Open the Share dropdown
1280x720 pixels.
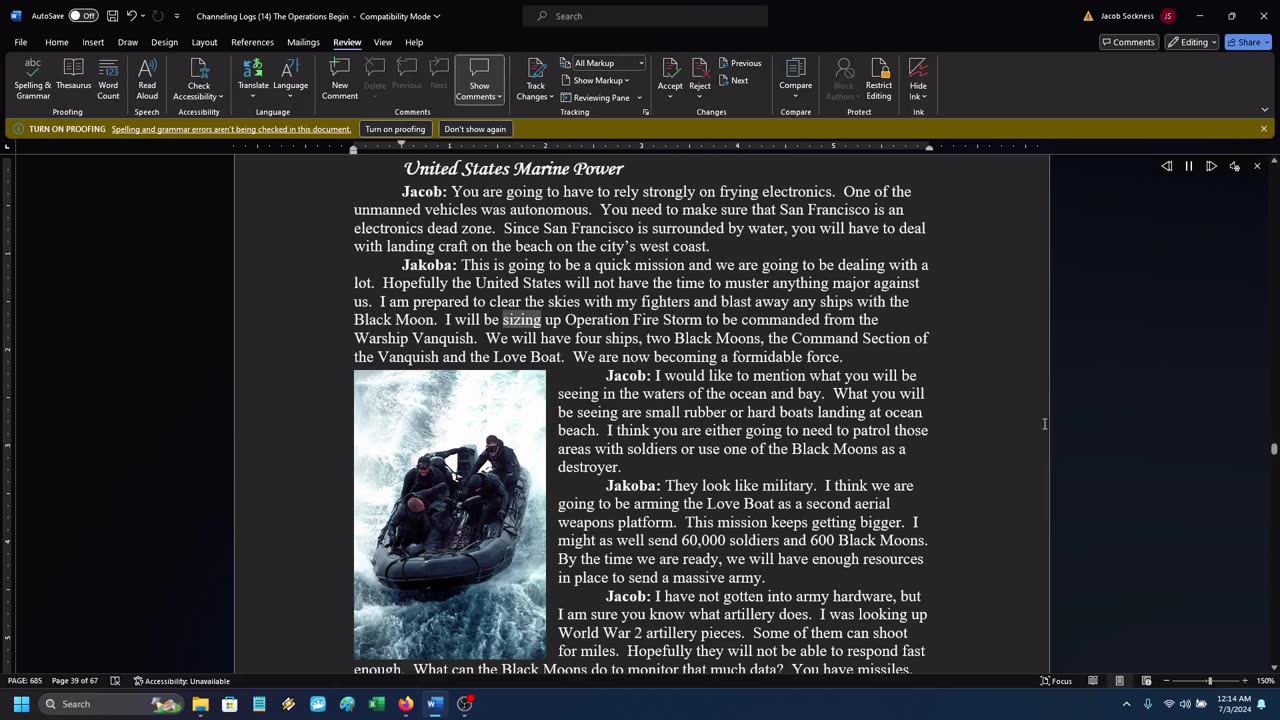pyautogui.click(x=1248, y=42)
